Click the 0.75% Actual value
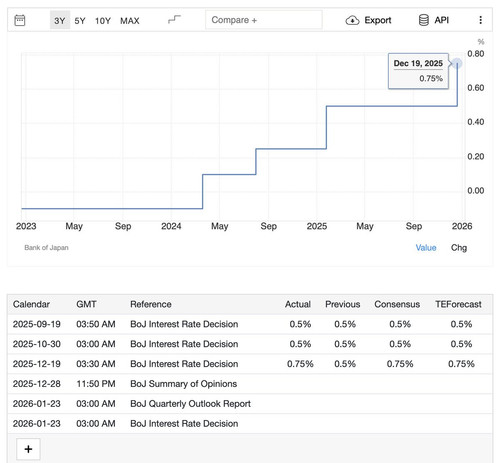The height and width of the screenshot is (463, 500). coord(300,364)
